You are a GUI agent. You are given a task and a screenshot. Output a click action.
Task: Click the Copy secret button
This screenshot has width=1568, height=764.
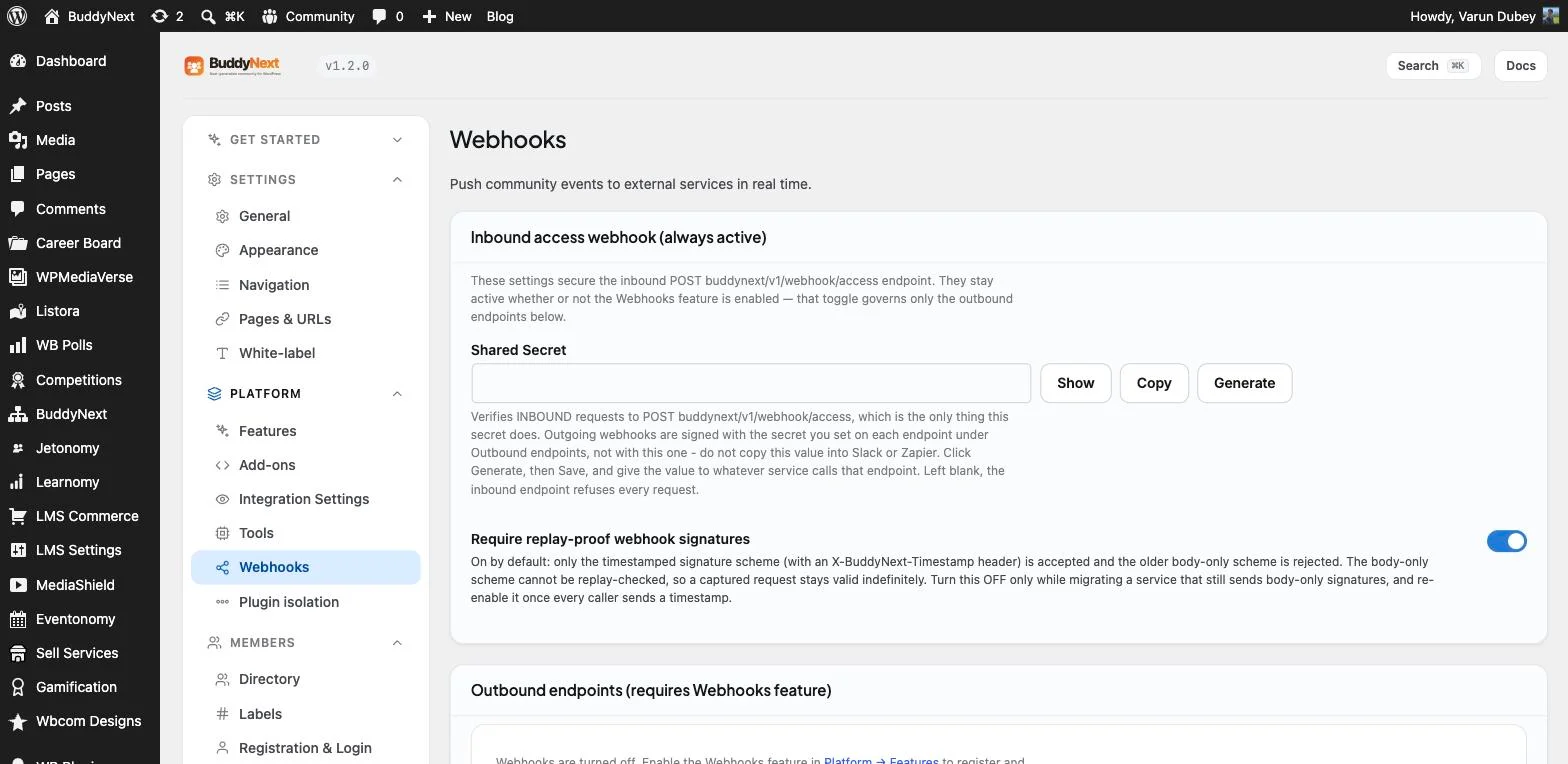click(x=1154, y=383)
